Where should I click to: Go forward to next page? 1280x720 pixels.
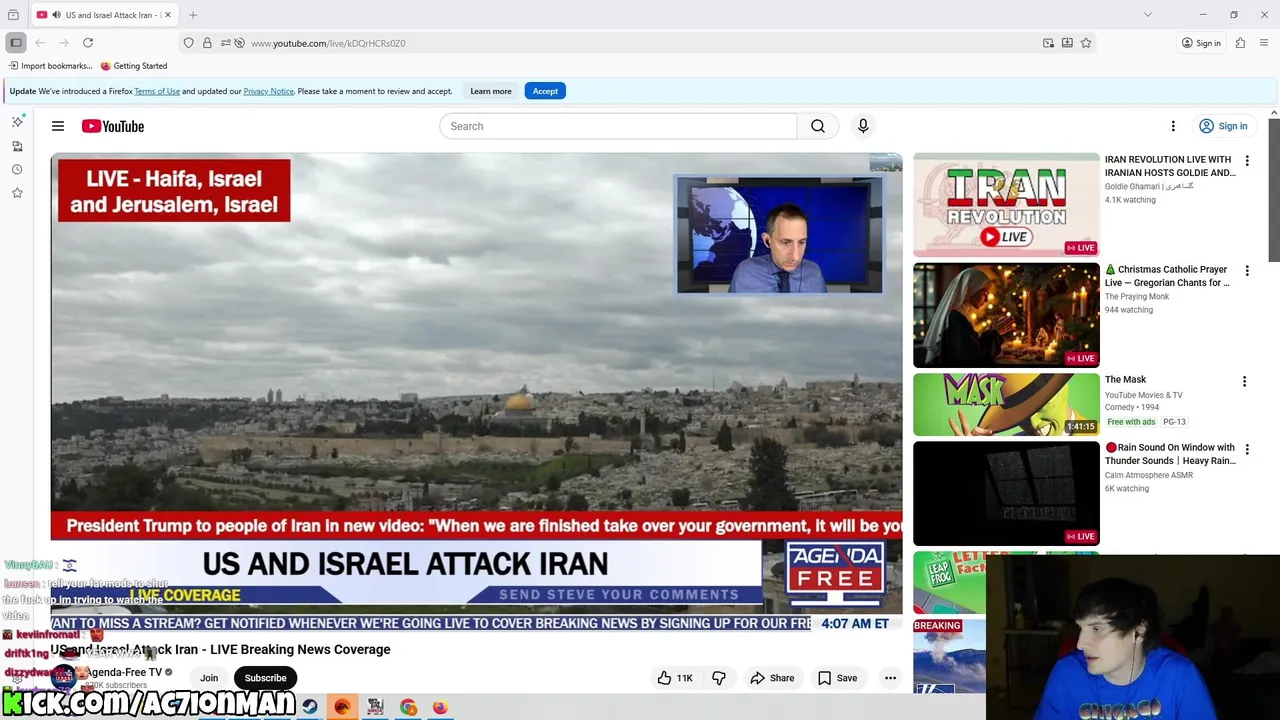tap(64, 43)
